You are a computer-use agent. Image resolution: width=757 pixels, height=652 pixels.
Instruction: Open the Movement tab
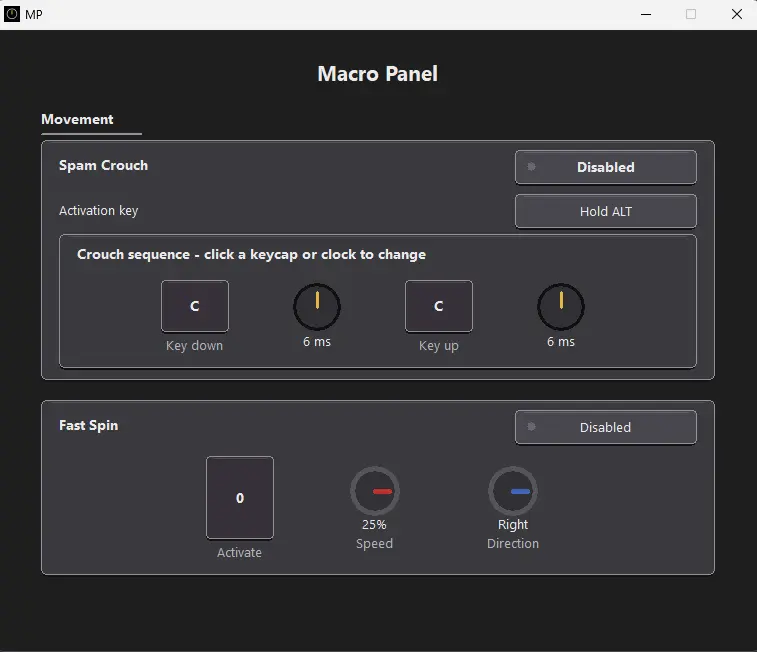[77, 119]
